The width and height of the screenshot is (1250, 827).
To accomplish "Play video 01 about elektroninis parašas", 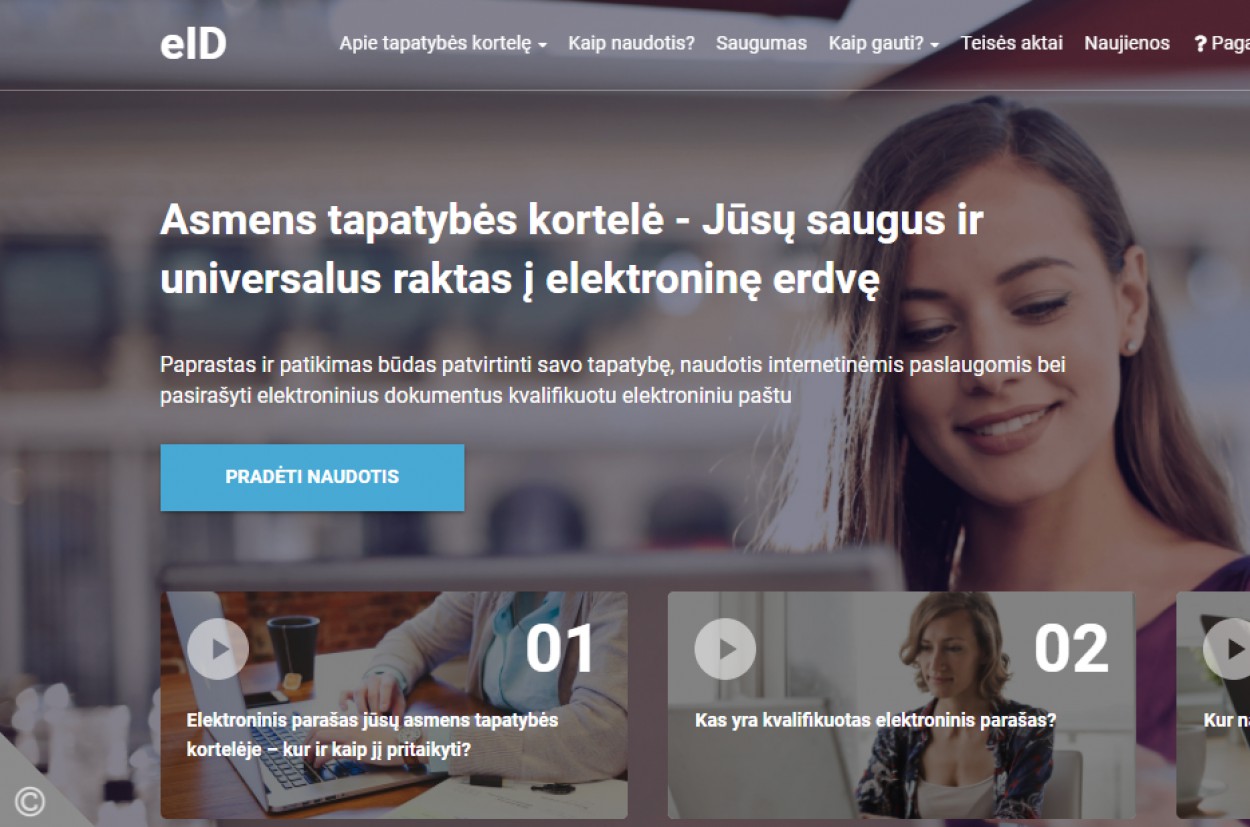I will tap(217, 649).
